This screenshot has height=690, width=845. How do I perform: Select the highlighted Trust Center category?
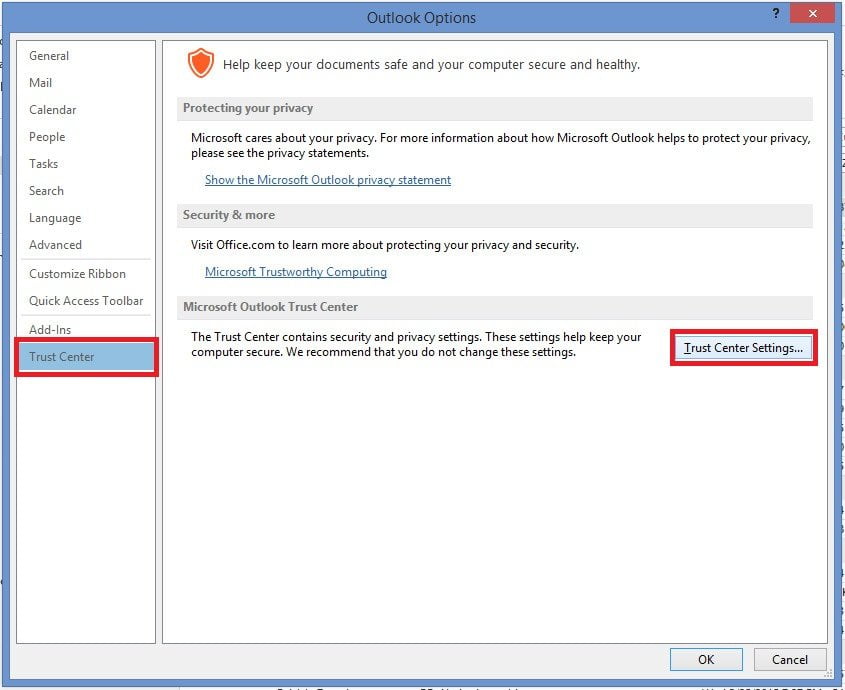pos(62,357)
